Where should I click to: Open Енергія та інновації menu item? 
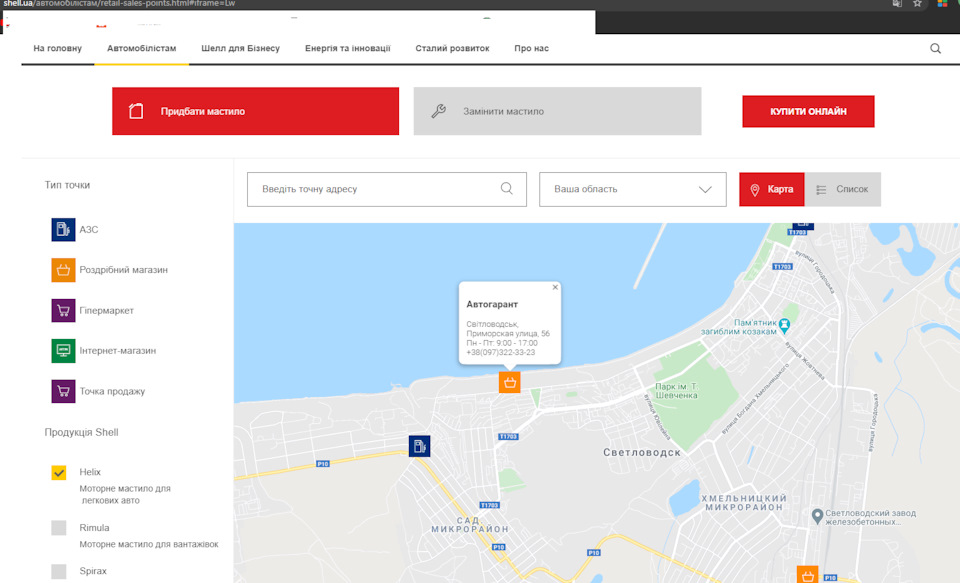click(x=348, y=48)
